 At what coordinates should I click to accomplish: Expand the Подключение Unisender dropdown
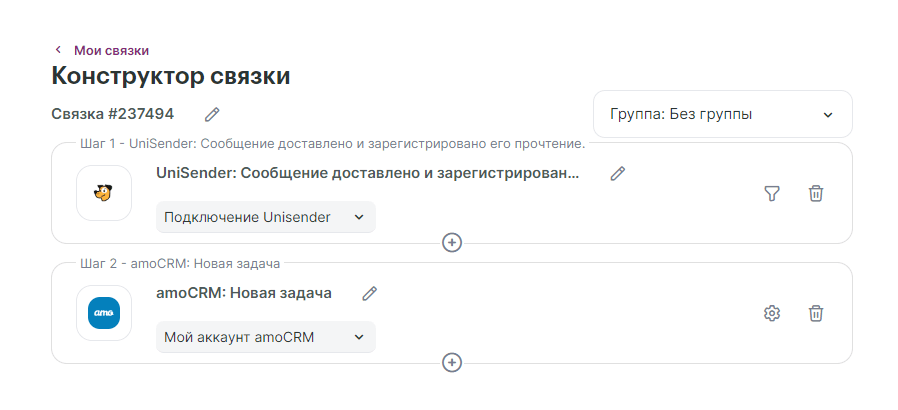pyautogui.click(x=266, y=217)
